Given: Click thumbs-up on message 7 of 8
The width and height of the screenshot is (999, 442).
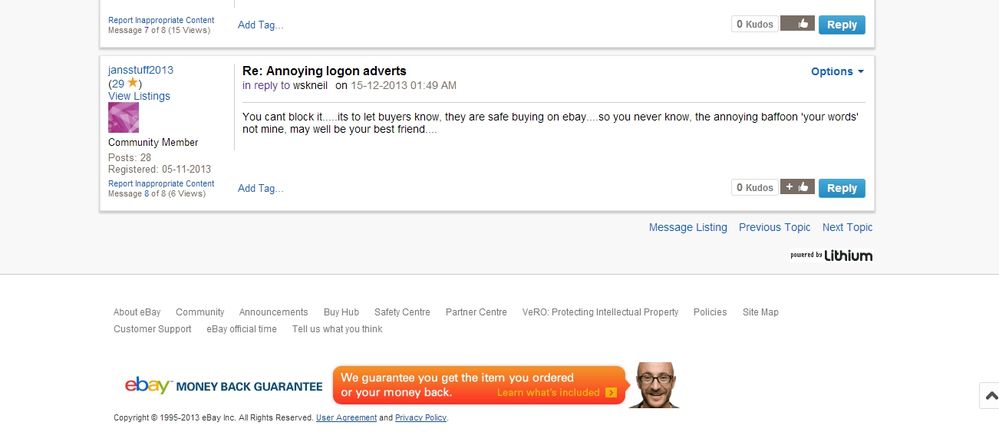Looking at the screenshot, I should (x=797, y=24).
